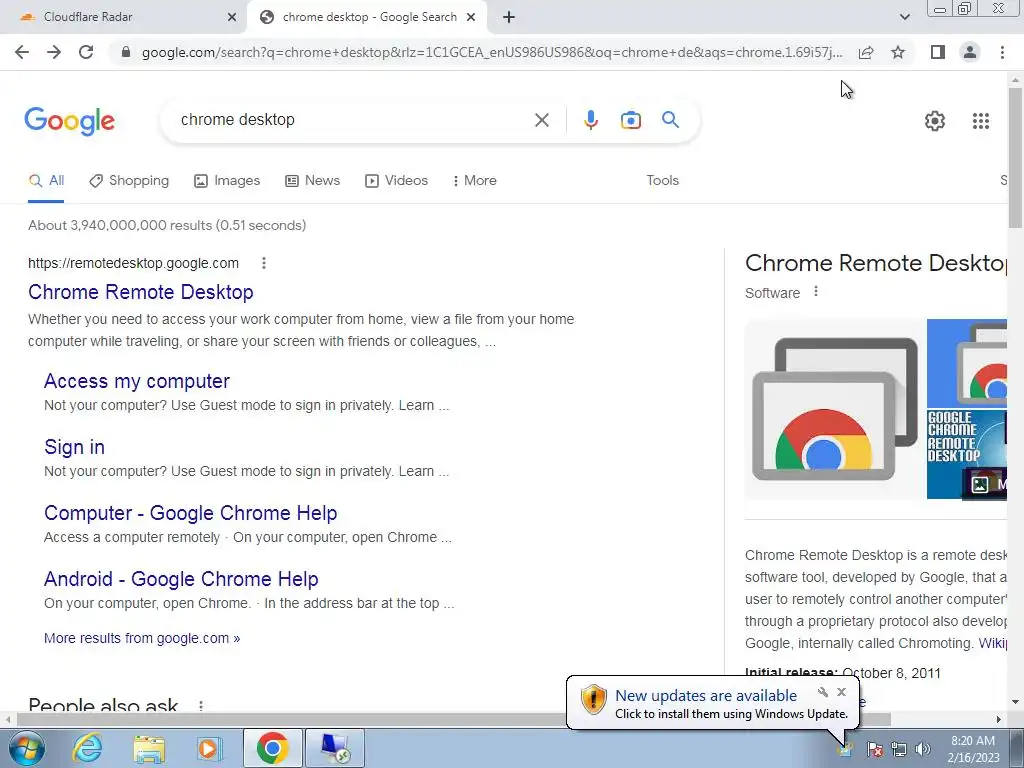This screenshot has height=768, width=1024.
Task: Open the Chrome Remote Desktop result
Action: tap(140, 292)
